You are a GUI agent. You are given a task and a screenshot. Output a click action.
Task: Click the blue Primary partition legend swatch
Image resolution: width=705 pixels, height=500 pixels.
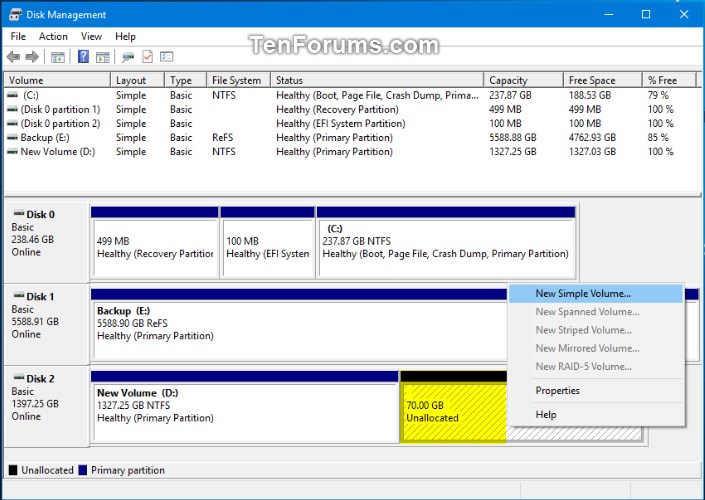point(82,470)
